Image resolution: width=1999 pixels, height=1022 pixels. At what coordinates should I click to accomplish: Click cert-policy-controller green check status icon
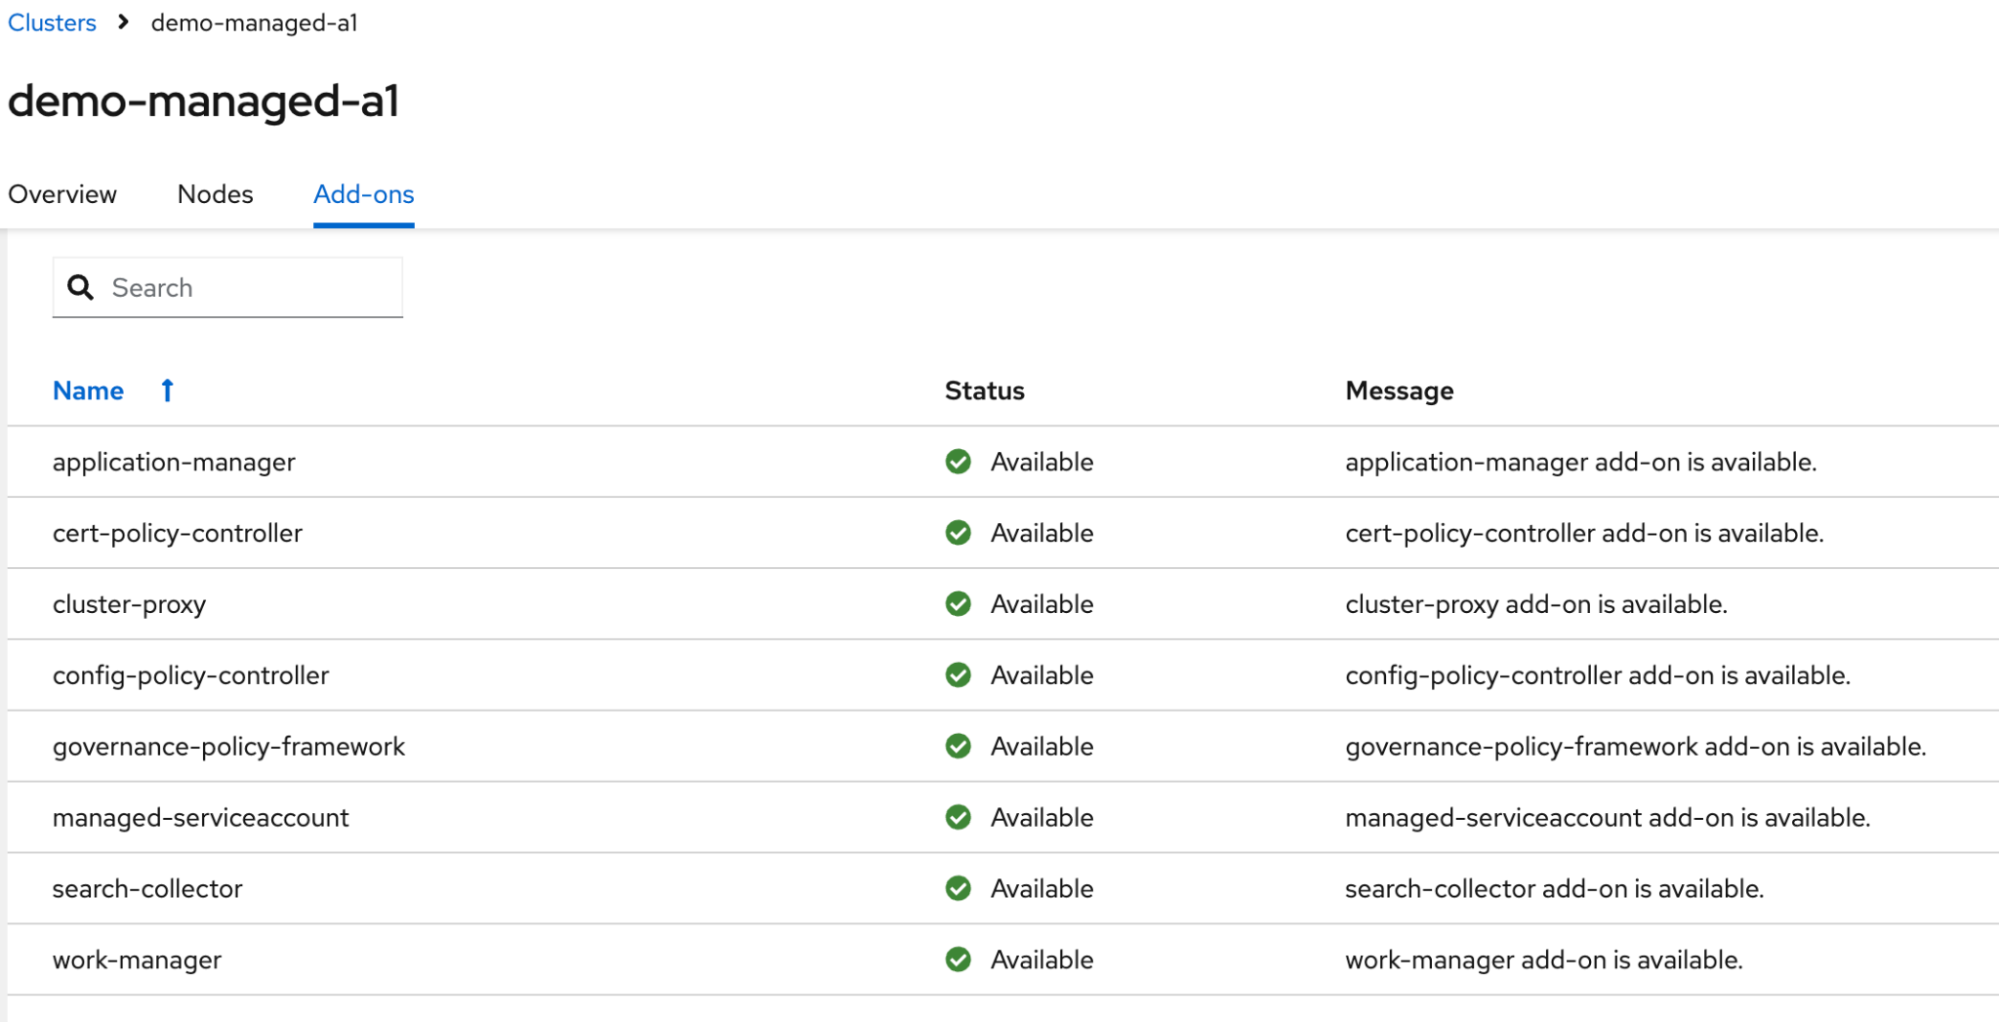tap(958, 533)
